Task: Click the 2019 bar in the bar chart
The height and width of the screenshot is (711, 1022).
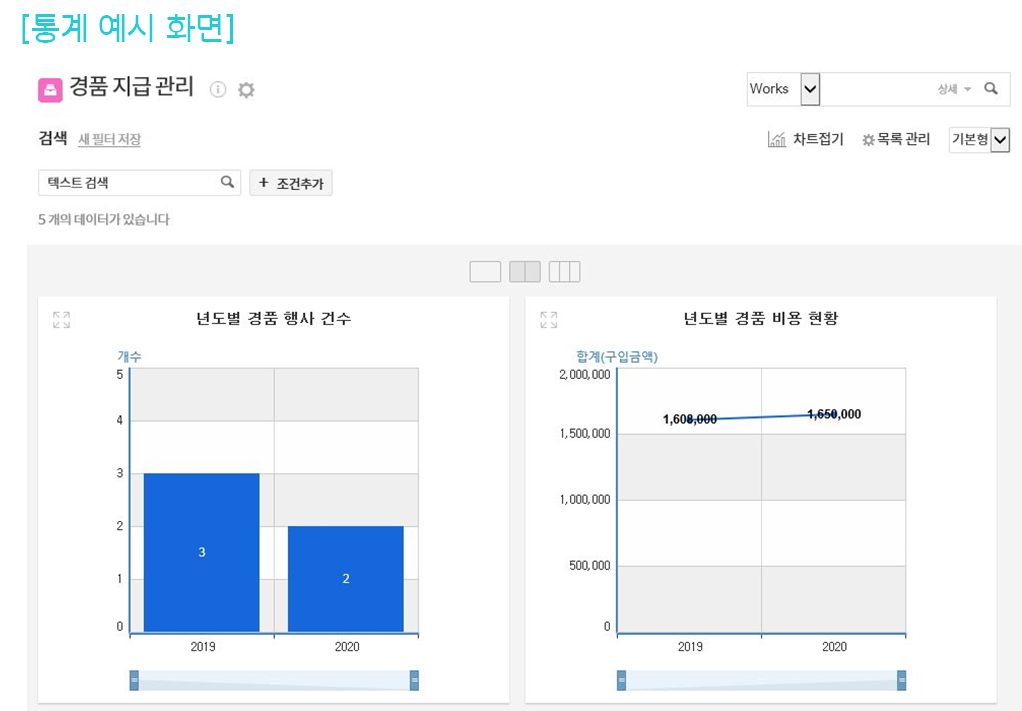Action: [x=201, y=552]
